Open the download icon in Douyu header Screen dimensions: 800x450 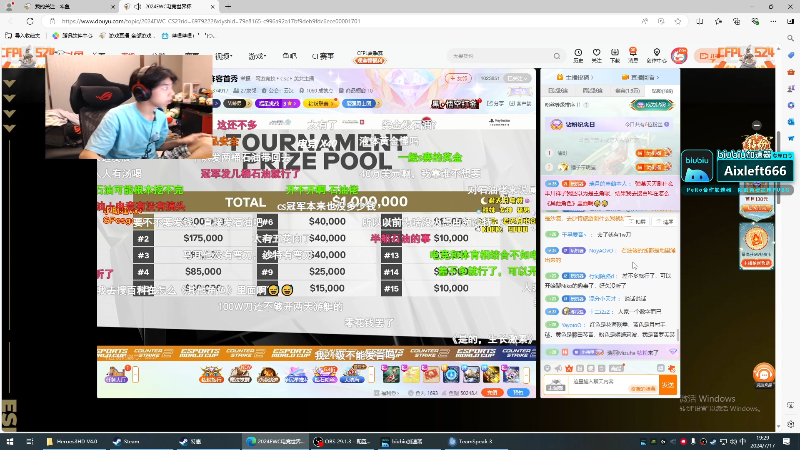coord(615,55)
